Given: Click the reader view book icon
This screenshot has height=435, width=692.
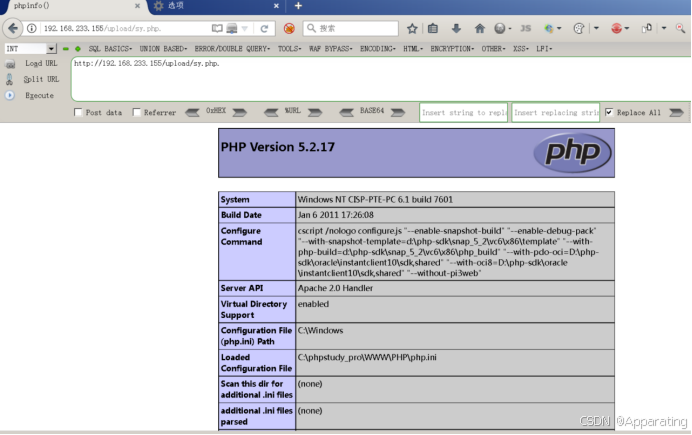Looking at the screenshot, I should [x=217, y=28].
